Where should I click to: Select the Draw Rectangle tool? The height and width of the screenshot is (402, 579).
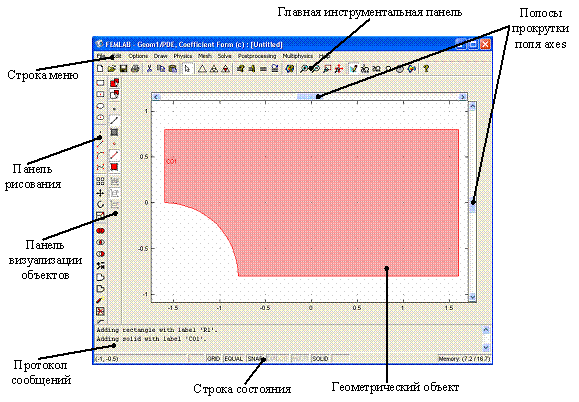tap(100, 83)
